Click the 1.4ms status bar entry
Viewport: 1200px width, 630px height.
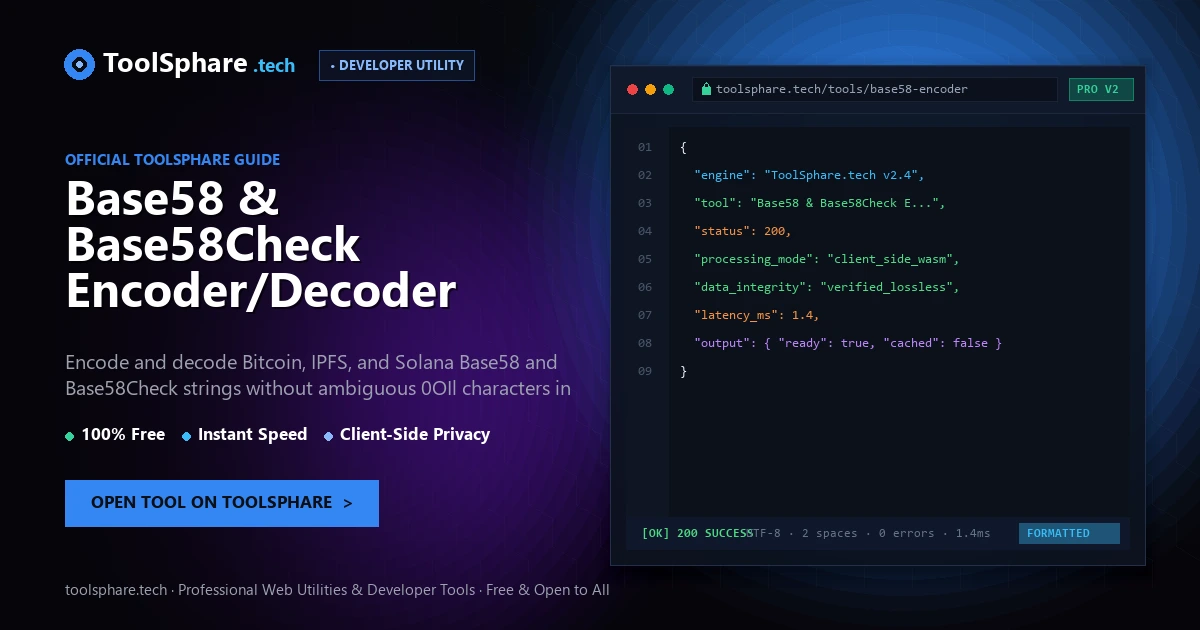pos(973,533)
